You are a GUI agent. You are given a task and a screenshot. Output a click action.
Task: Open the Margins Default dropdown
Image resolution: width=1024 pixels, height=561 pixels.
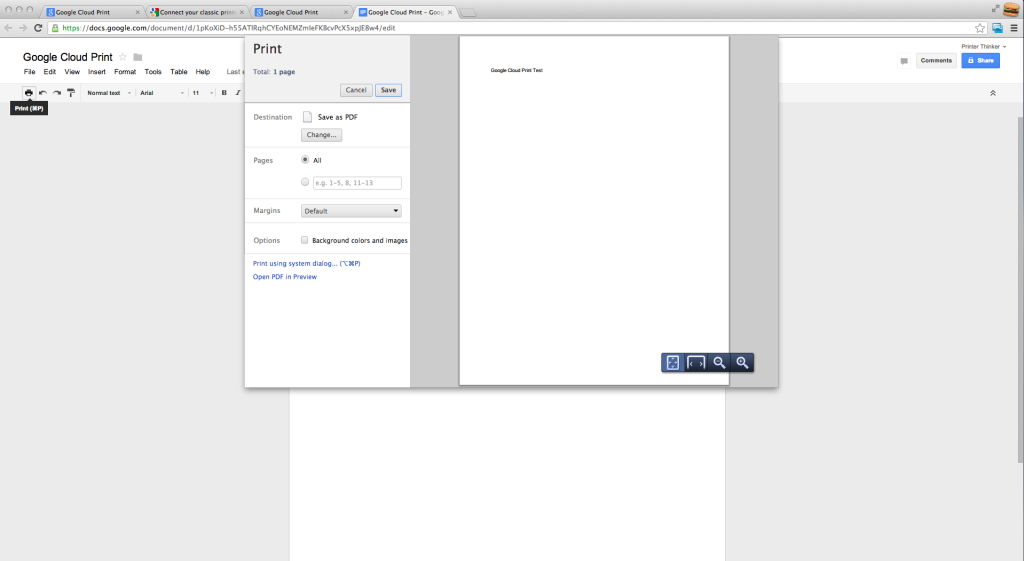coord(351,211)
